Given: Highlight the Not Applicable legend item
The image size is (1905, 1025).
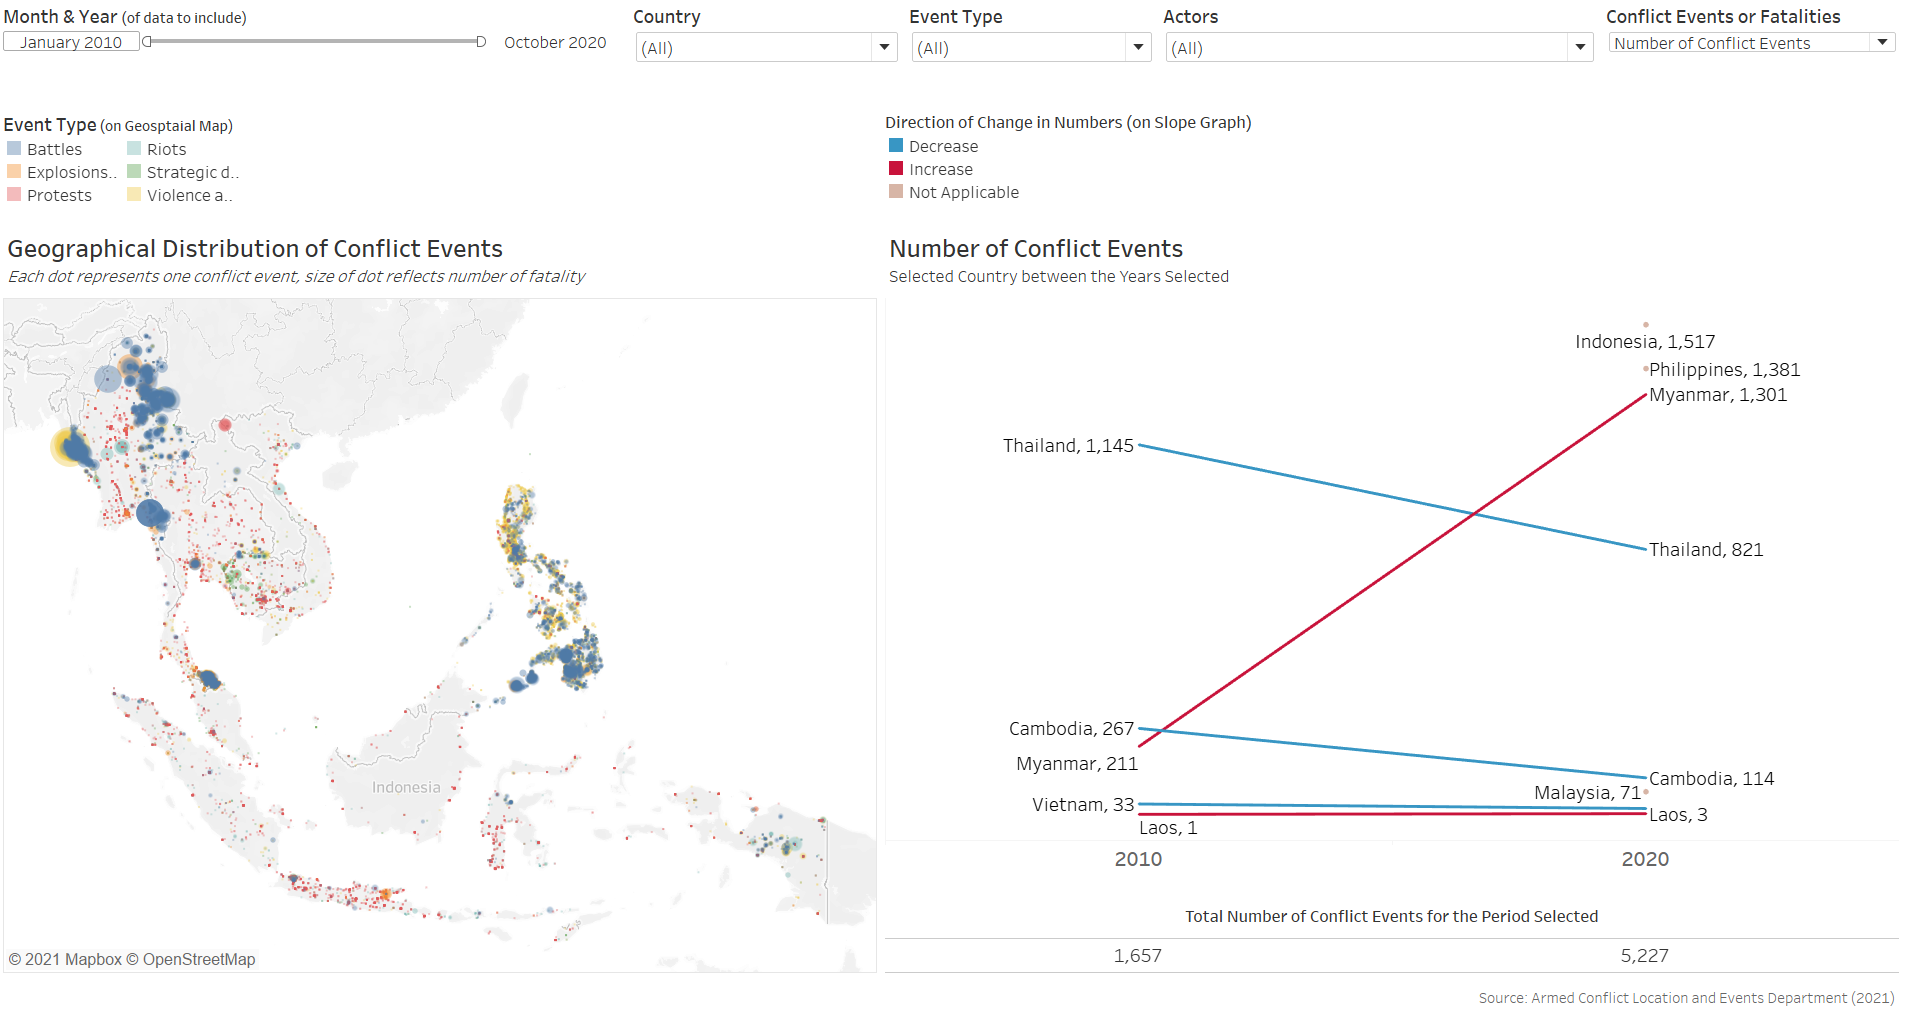Looking at the screenshot, I should click(963, 192).
